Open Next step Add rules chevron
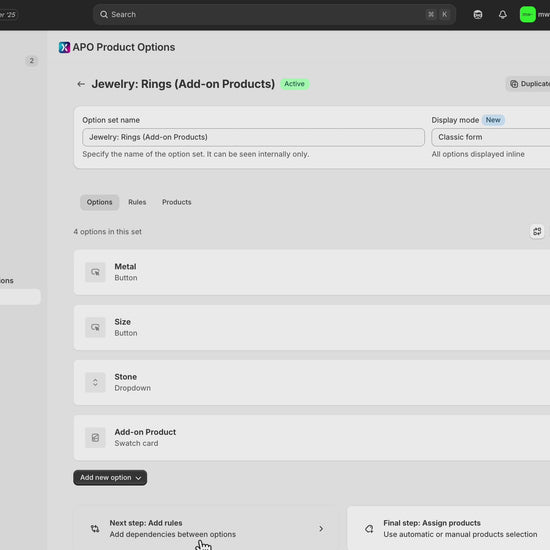This screenshot has height=550, width=550. 321,529
